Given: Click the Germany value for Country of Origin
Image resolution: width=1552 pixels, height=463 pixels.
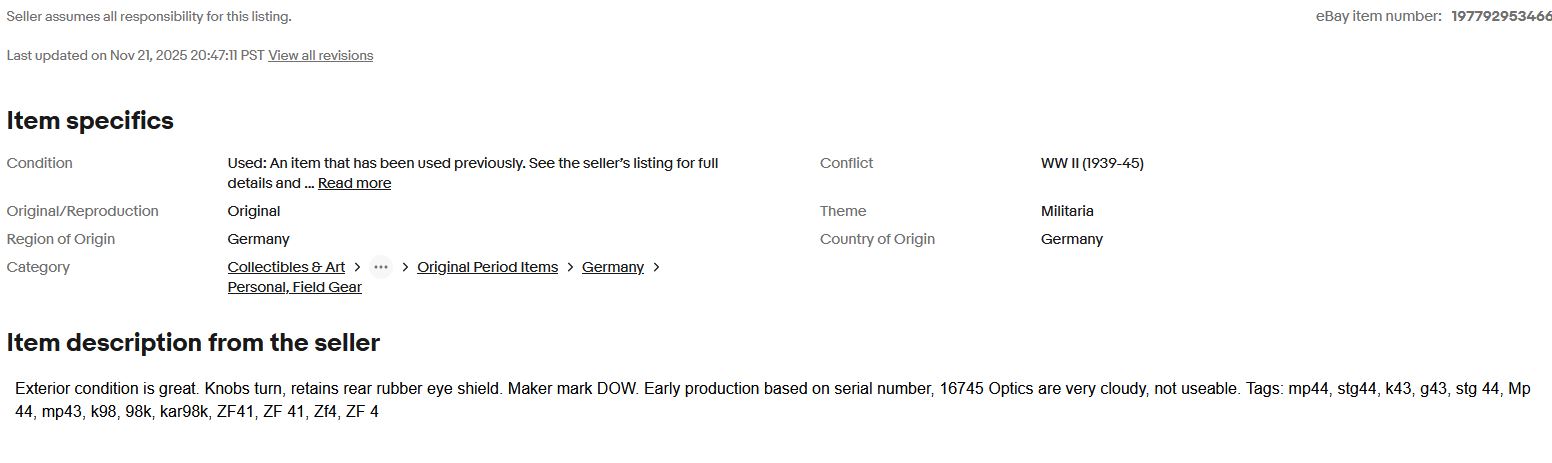Looking at the screenshot, I should click(x=1071, y=239).
